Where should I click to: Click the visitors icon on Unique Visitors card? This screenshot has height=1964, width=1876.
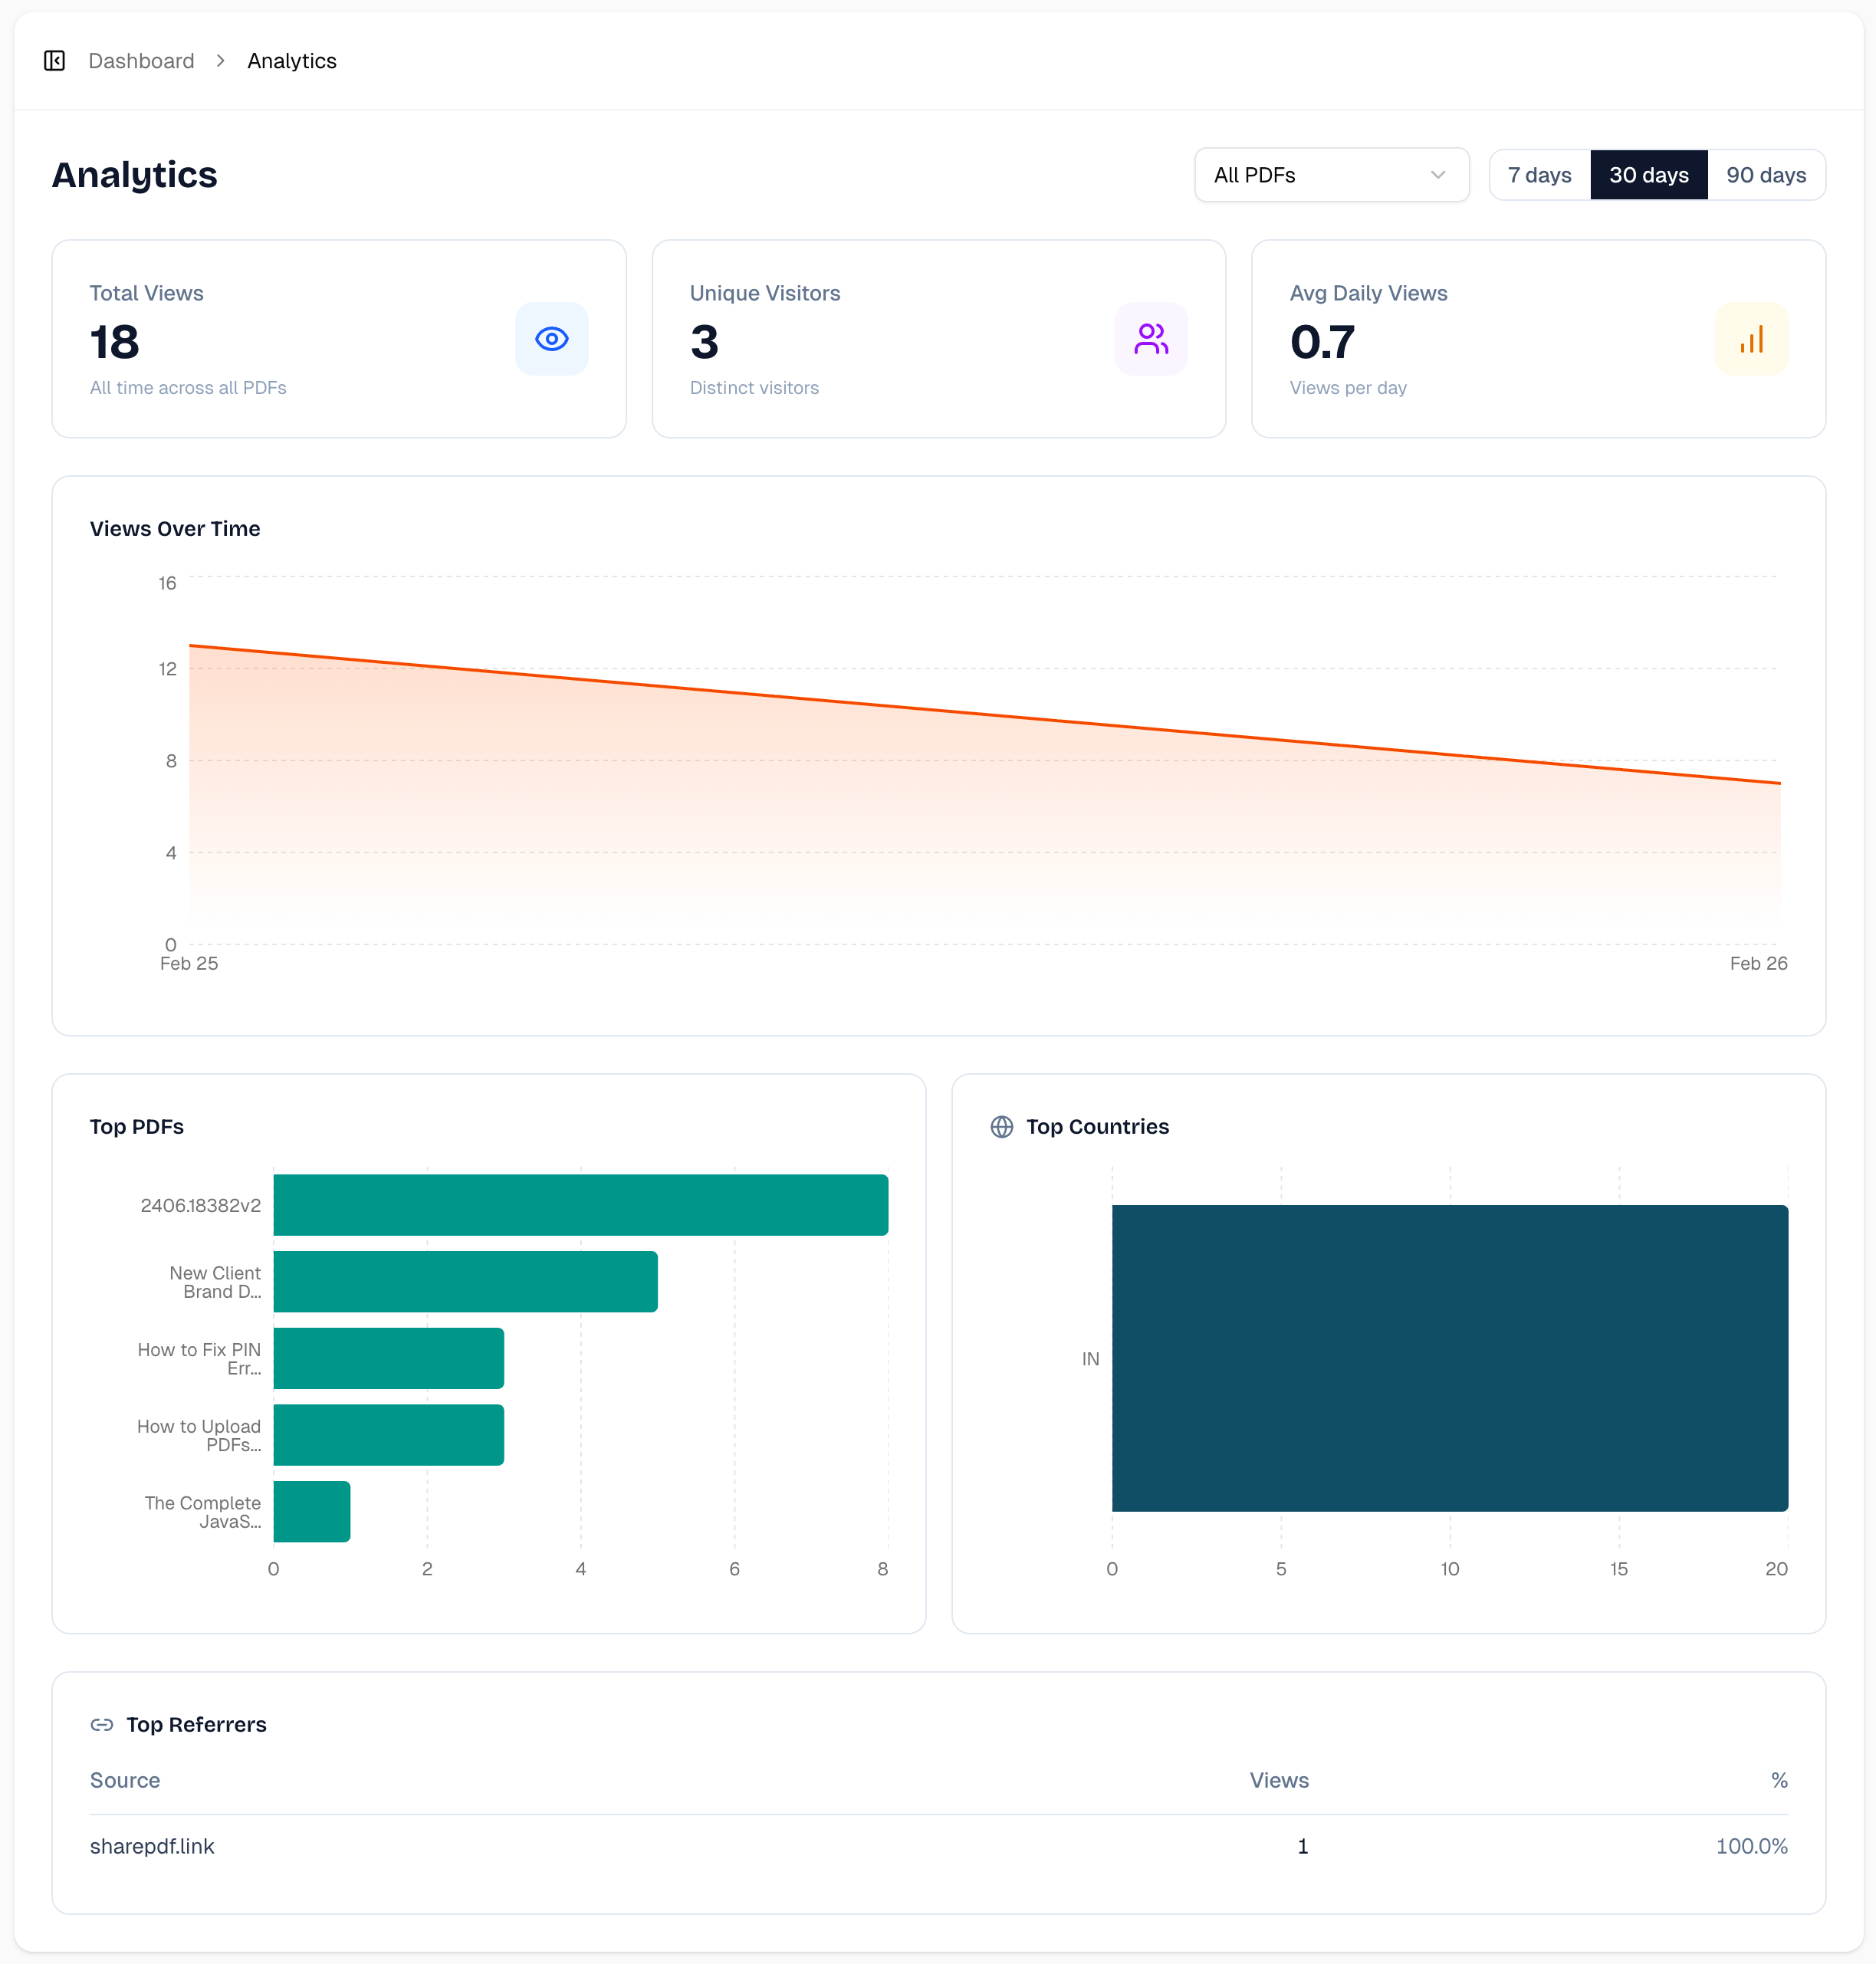pyautogui.click(x=1151, y=339)
